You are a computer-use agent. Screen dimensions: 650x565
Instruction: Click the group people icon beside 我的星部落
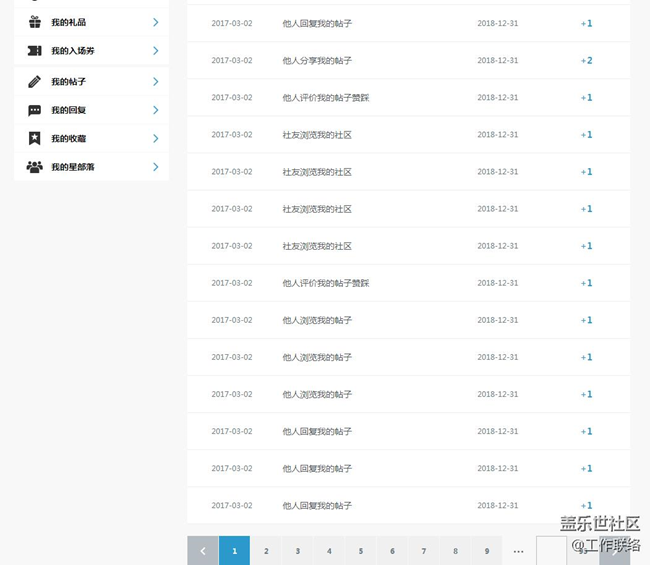(34, 167)
